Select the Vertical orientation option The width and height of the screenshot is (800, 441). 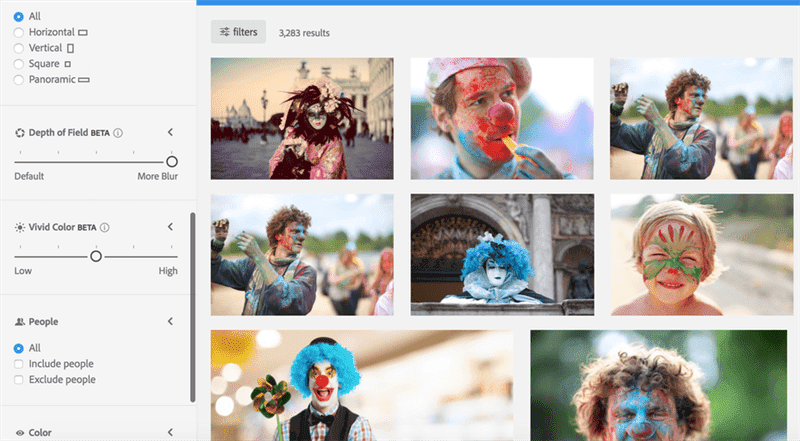pyautogui.click(x=19, y=48)
